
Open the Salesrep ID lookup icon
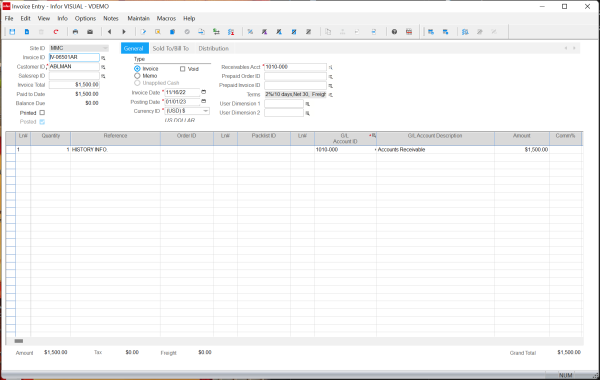point(103,76)
